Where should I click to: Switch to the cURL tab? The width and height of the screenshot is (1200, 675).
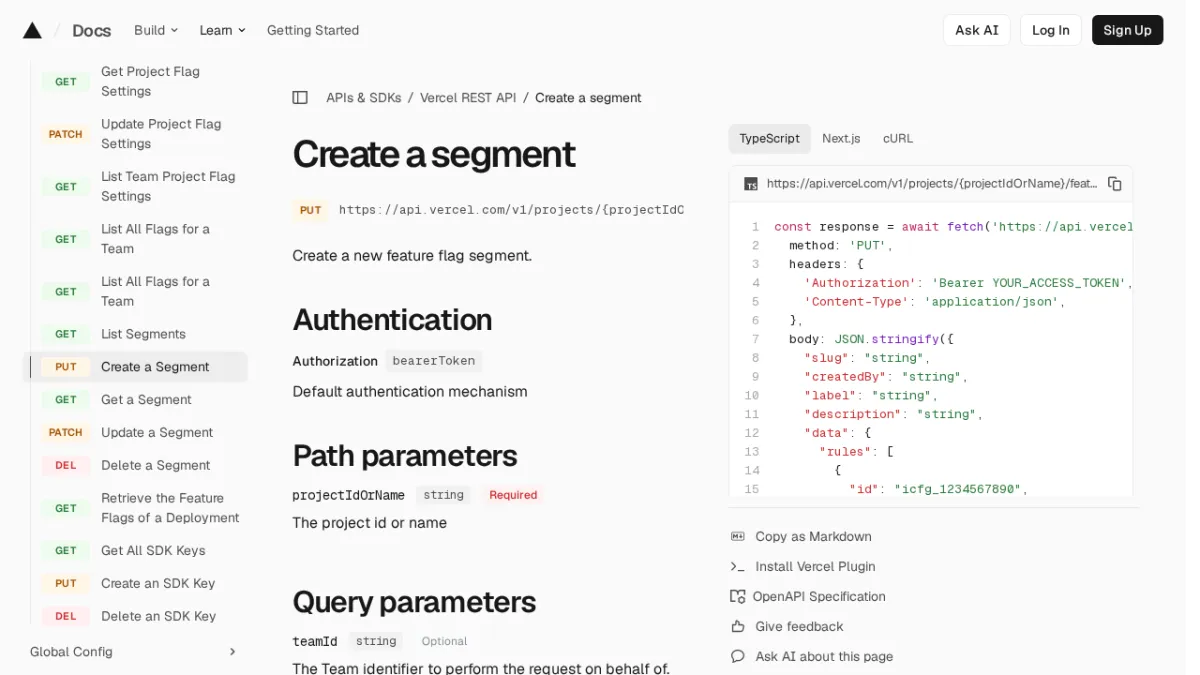pyautogui.click(x=898, y=139)
